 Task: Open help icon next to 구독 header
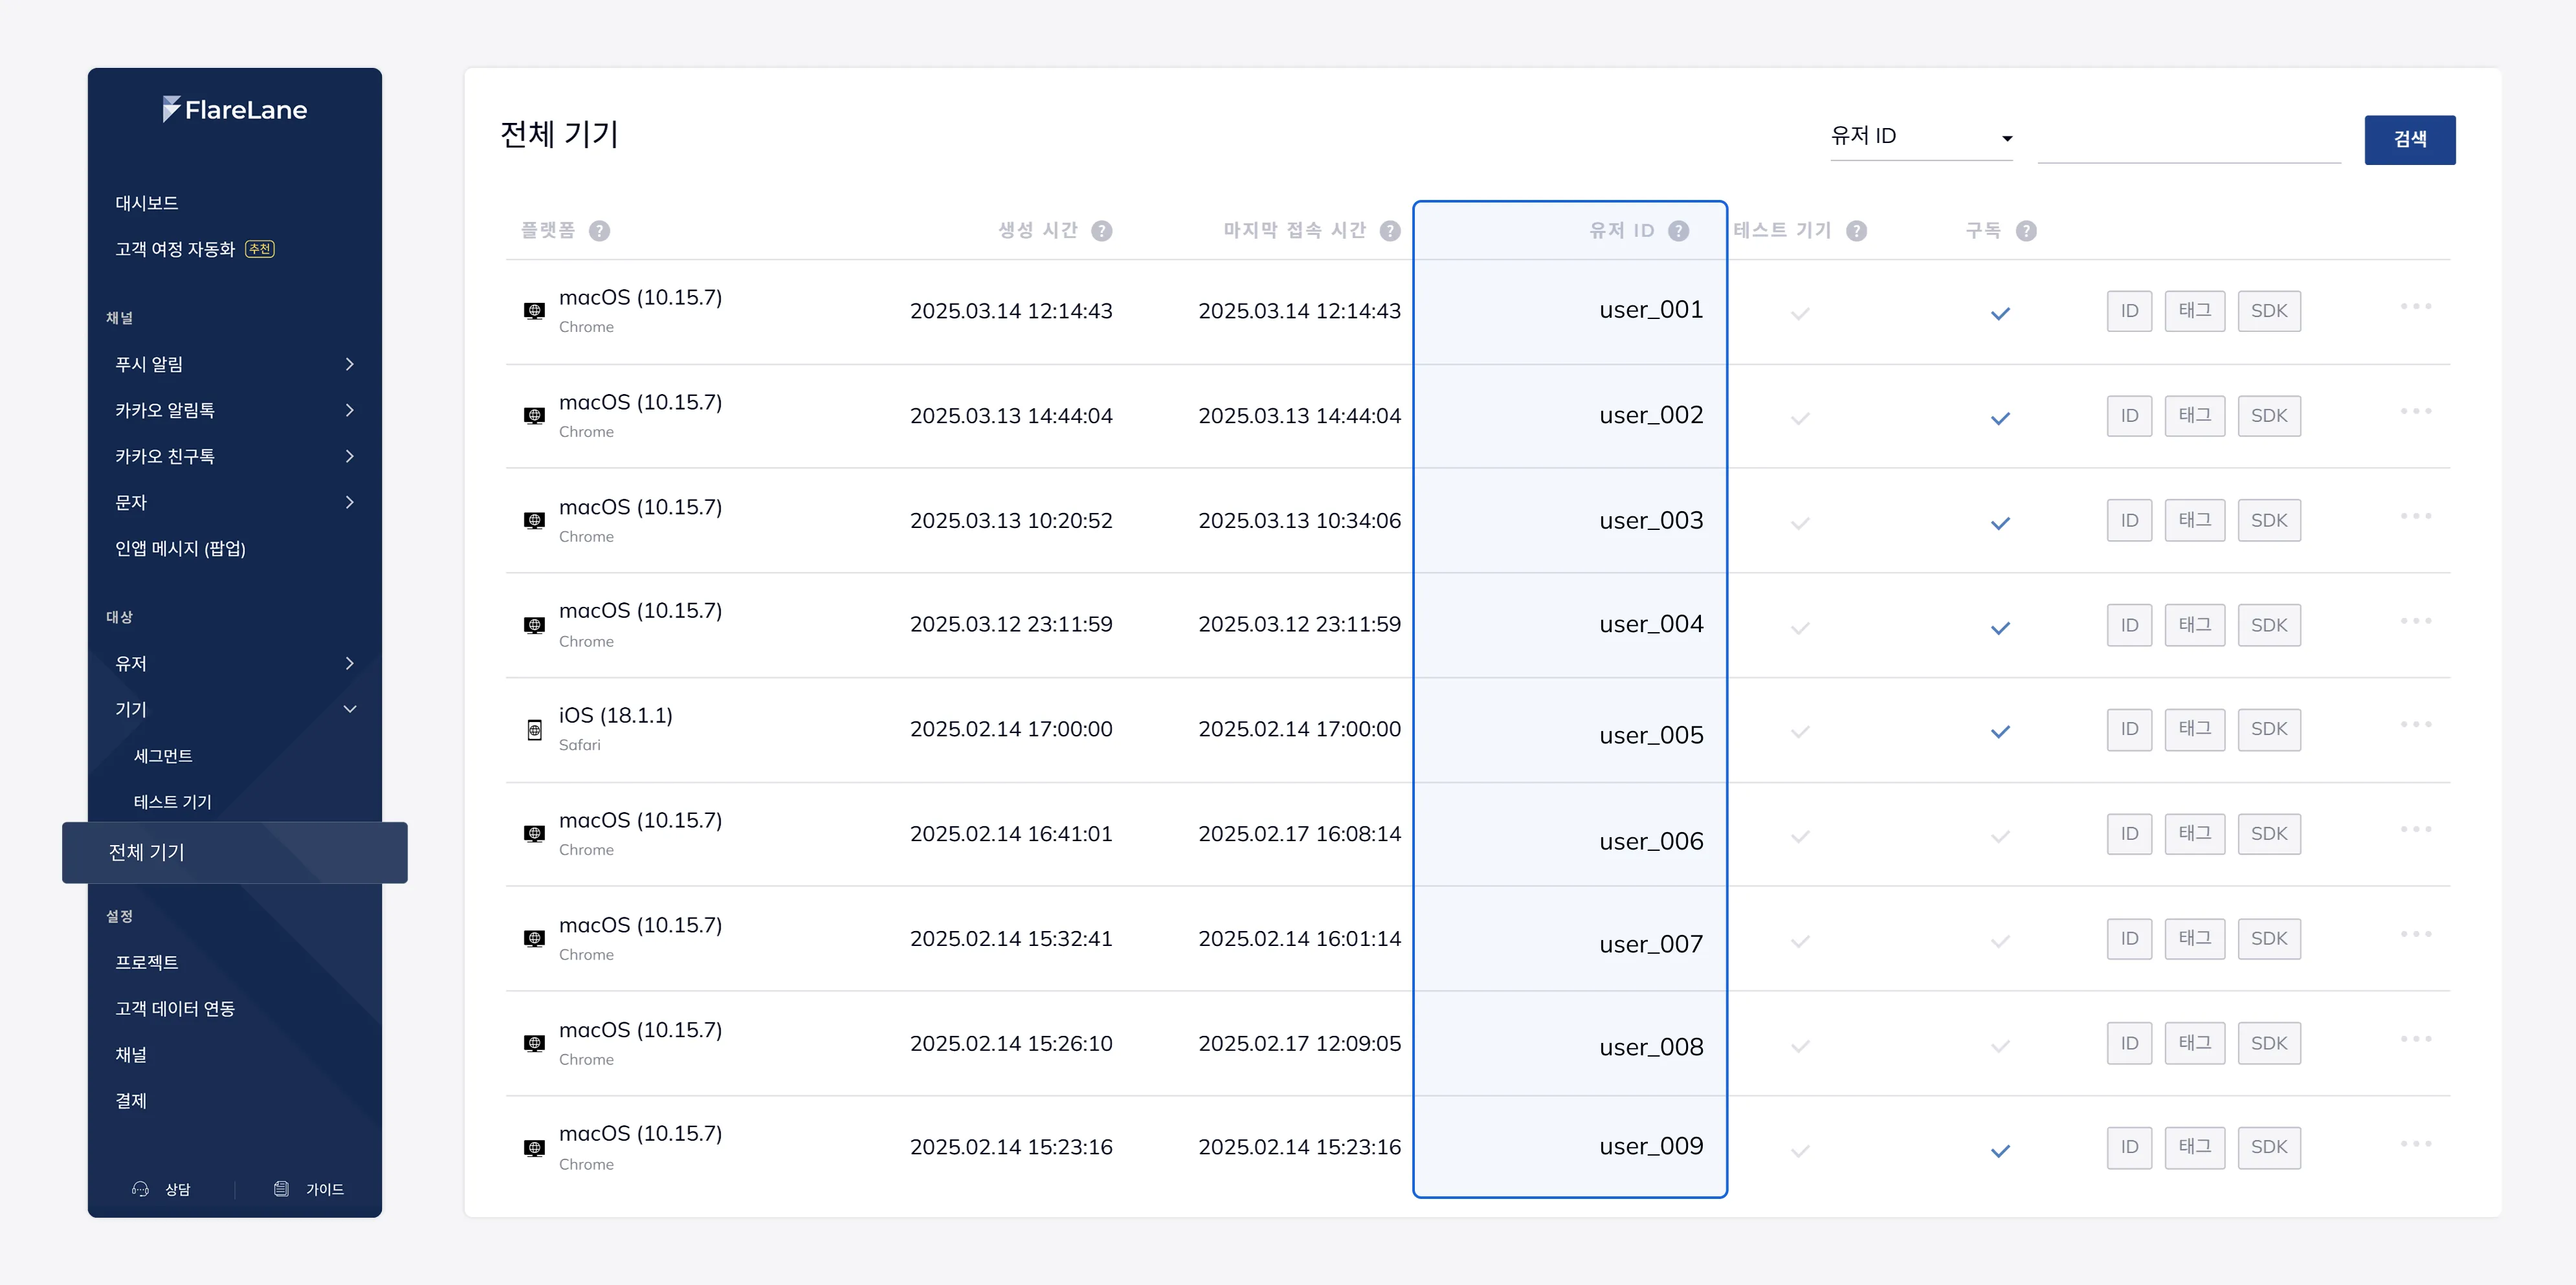pyautogui.click(x=2026, y=231)
